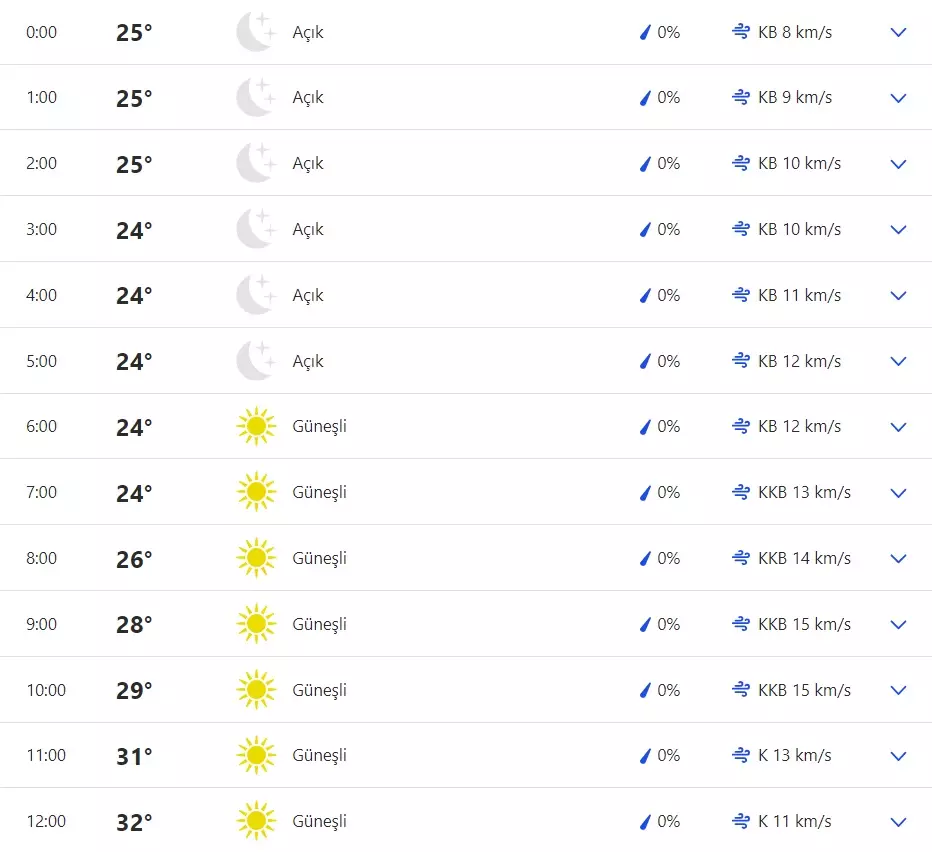Click the wind icon at 9:00
The image size is (932, 852).
pyautogui.click(x=741, y=625)
